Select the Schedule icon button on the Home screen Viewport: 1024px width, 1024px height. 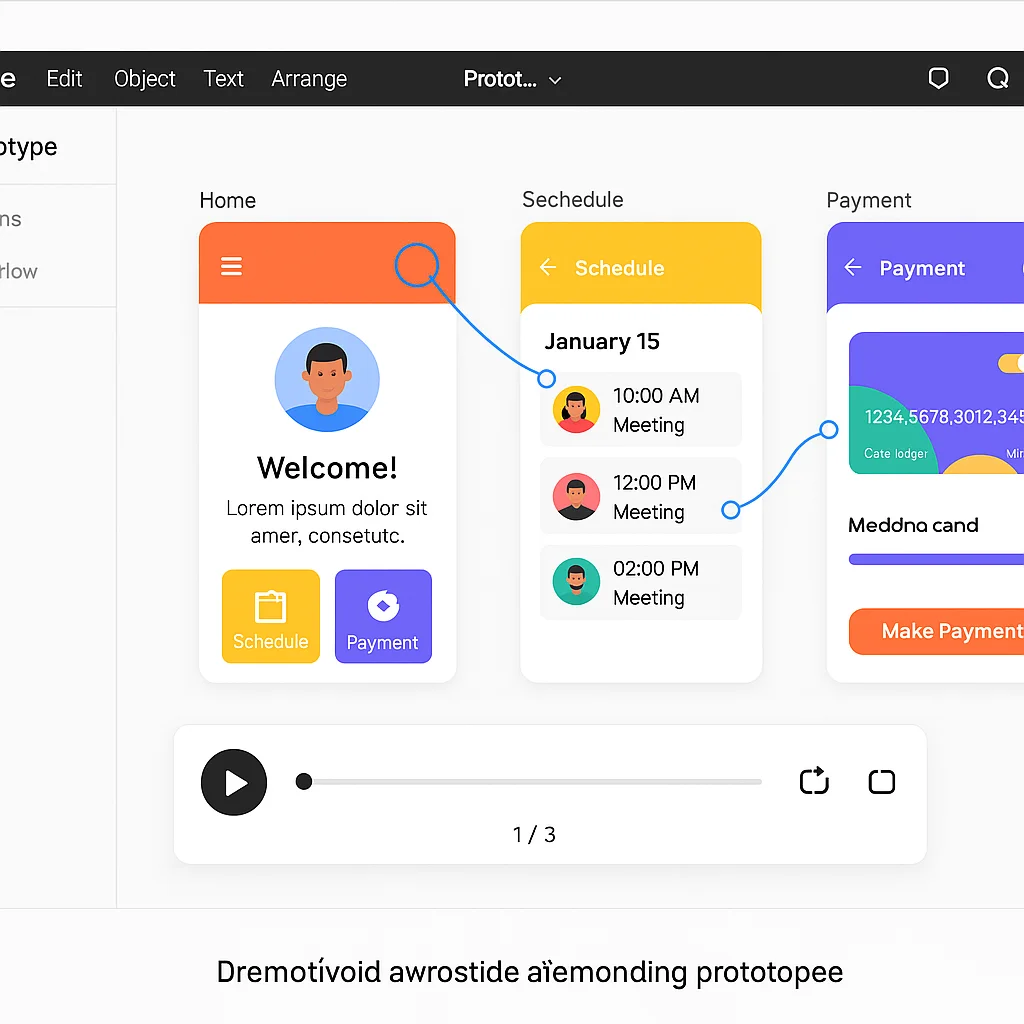[x=271, y=616]
